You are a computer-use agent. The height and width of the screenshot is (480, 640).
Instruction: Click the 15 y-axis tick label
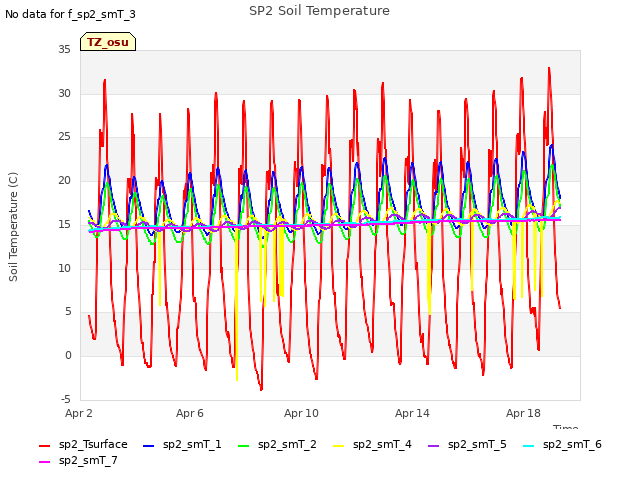(64, 224)
